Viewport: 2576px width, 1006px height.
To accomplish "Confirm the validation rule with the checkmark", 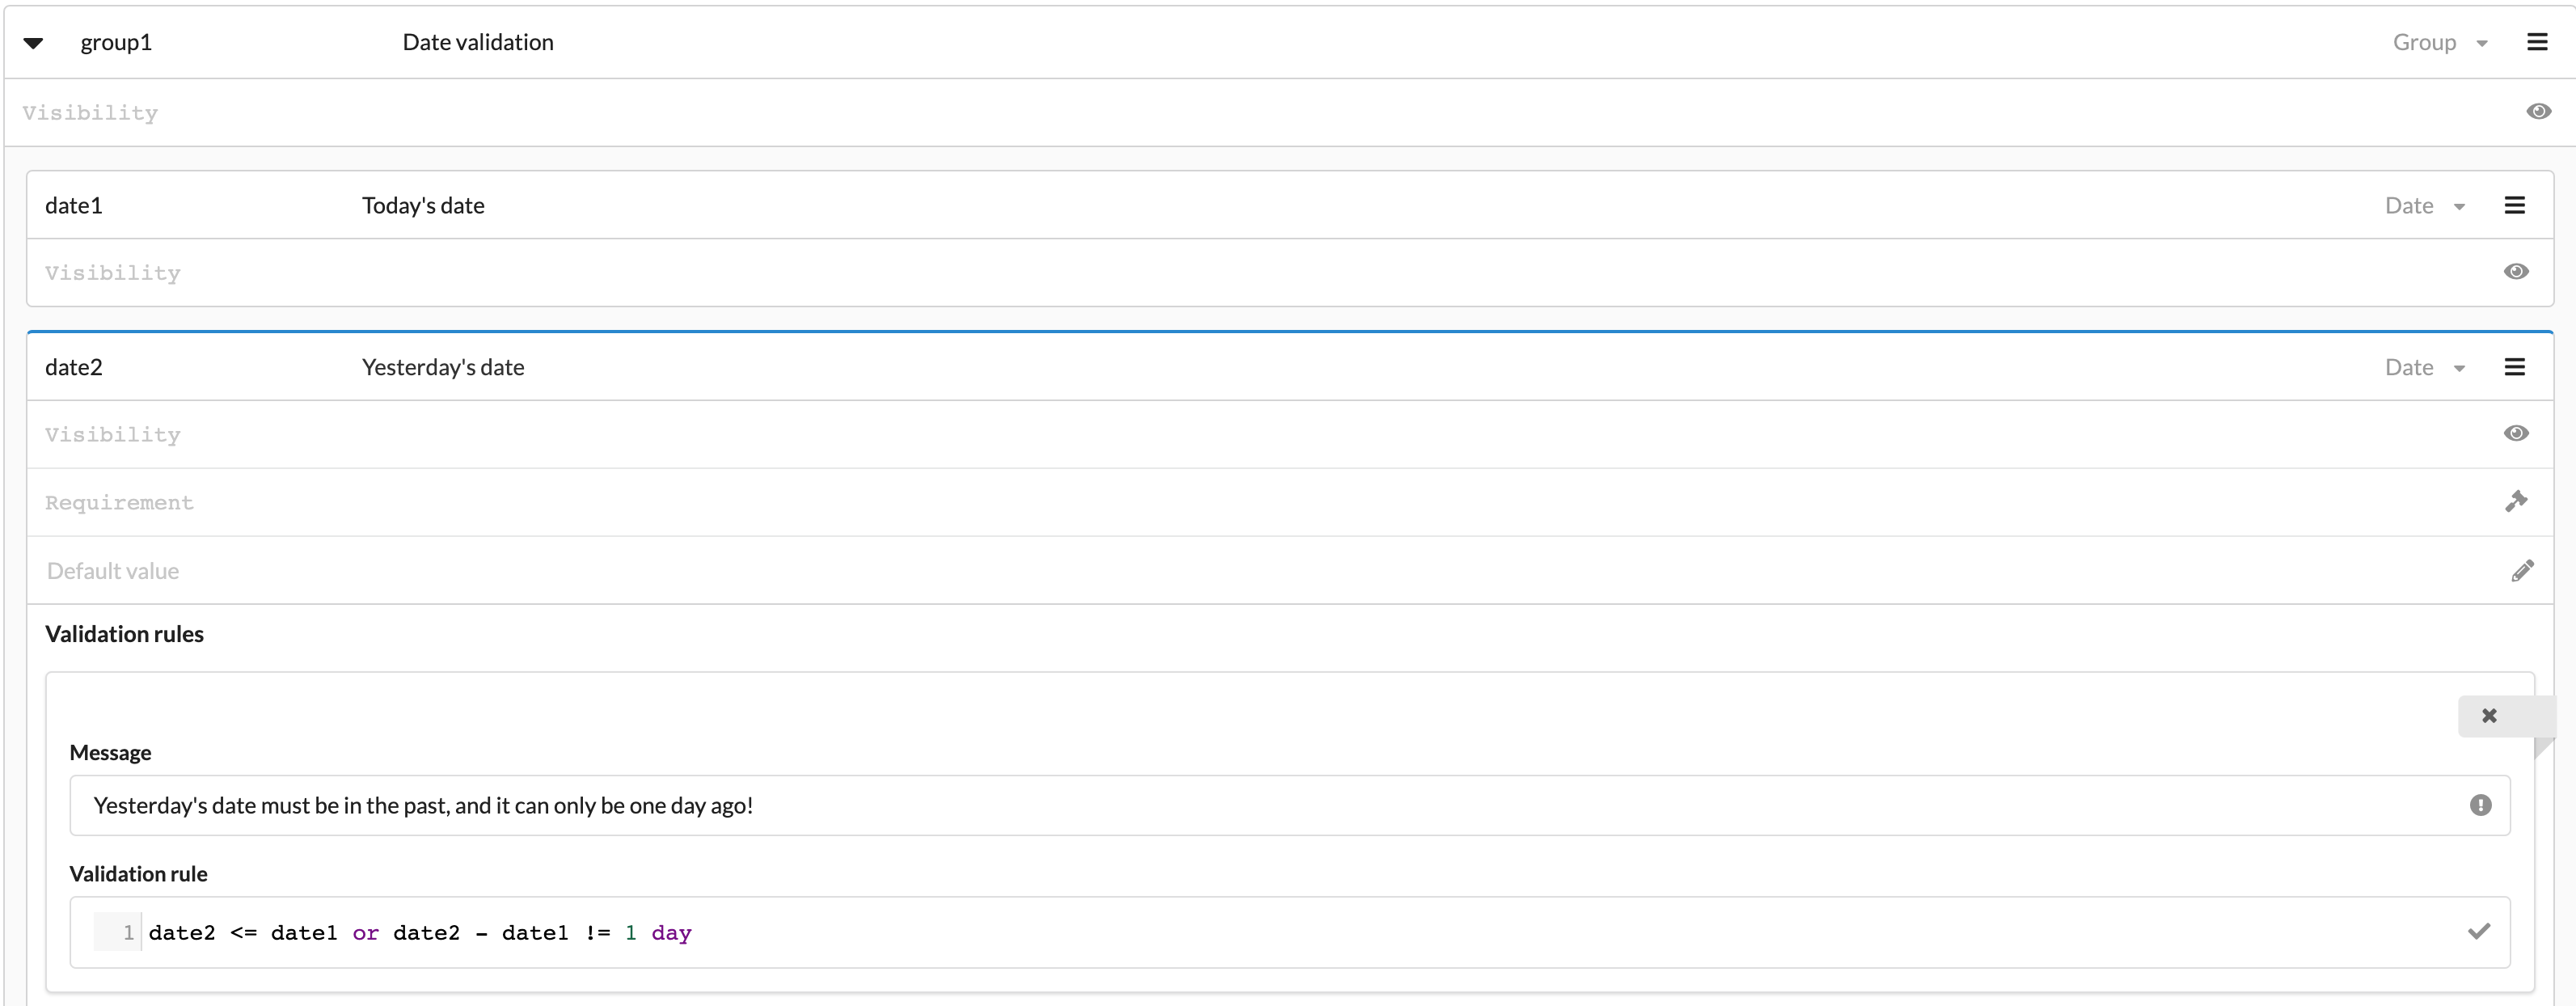I will (x=2479, y=931).
